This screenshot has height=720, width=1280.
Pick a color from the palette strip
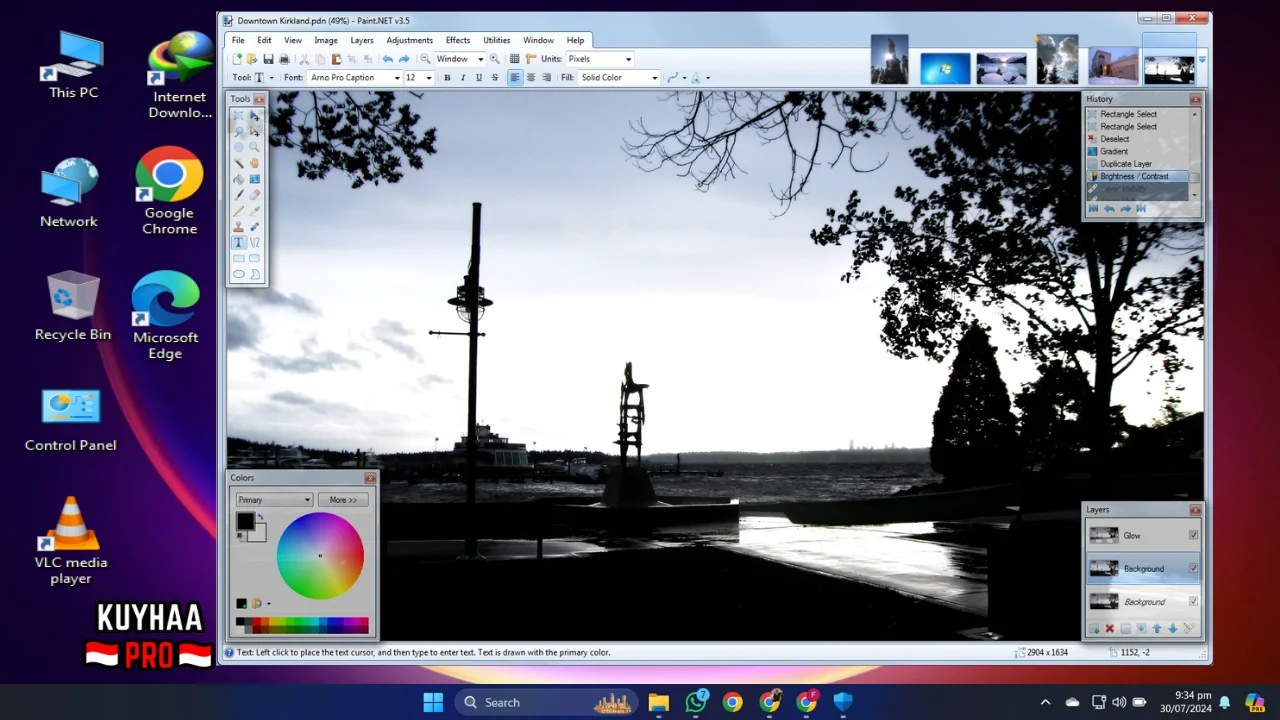tap(302, 625)
